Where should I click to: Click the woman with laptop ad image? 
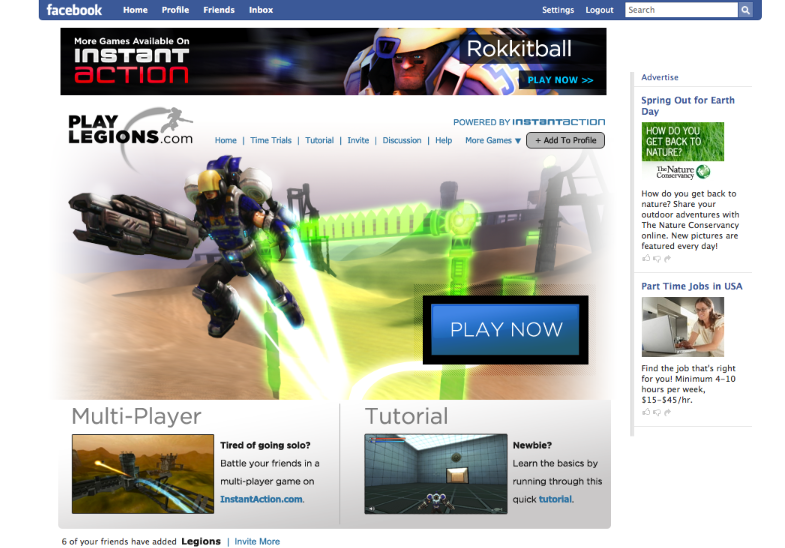point(683,327)
